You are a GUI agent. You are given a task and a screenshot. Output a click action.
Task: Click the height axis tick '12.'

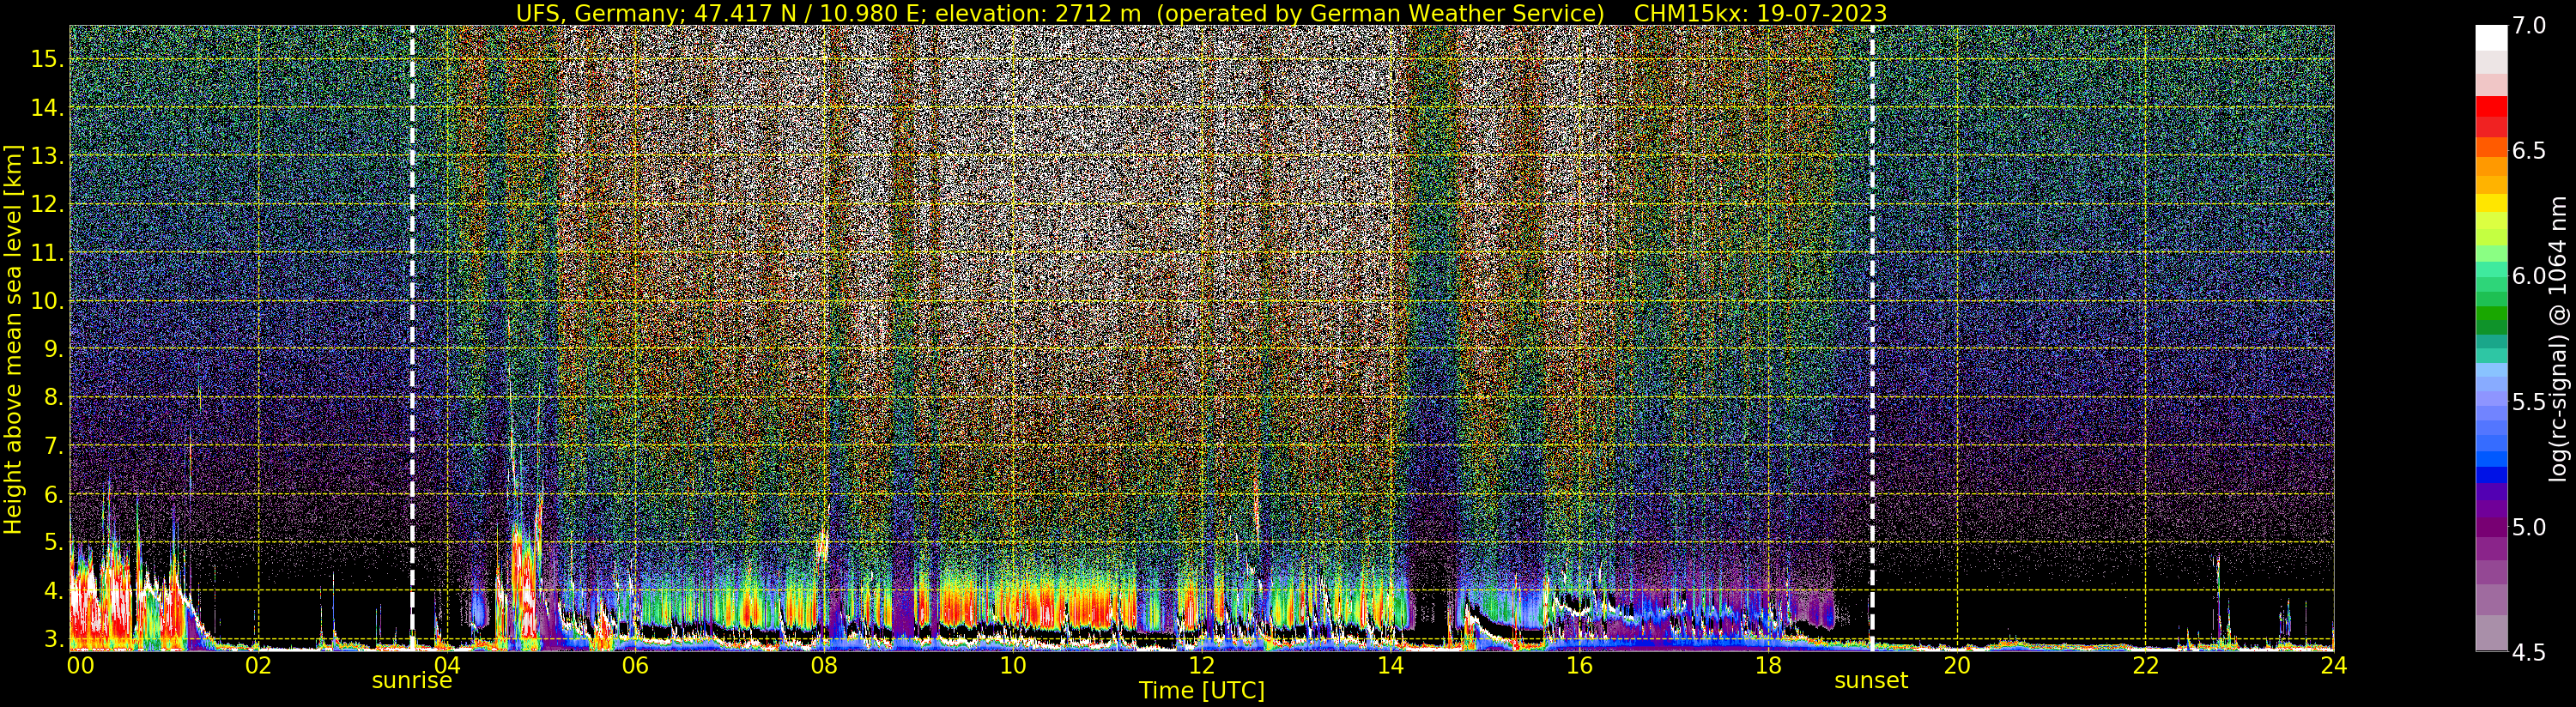click(48, 204)
